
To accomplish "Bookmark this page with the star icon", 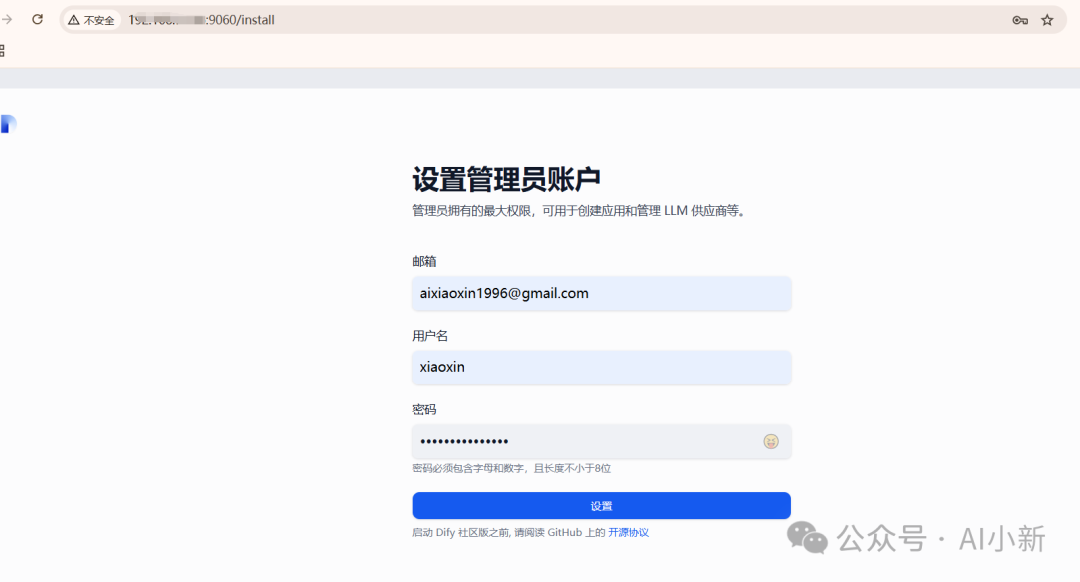I will [1047, 20].
